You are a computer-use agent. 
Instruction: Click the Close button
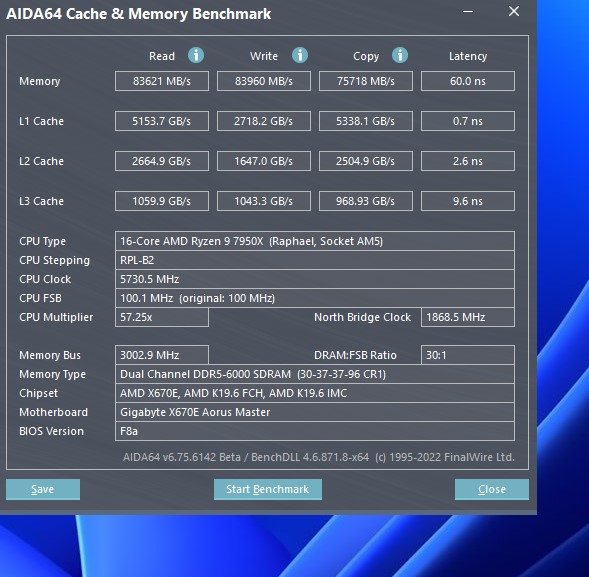click(492, 489)
